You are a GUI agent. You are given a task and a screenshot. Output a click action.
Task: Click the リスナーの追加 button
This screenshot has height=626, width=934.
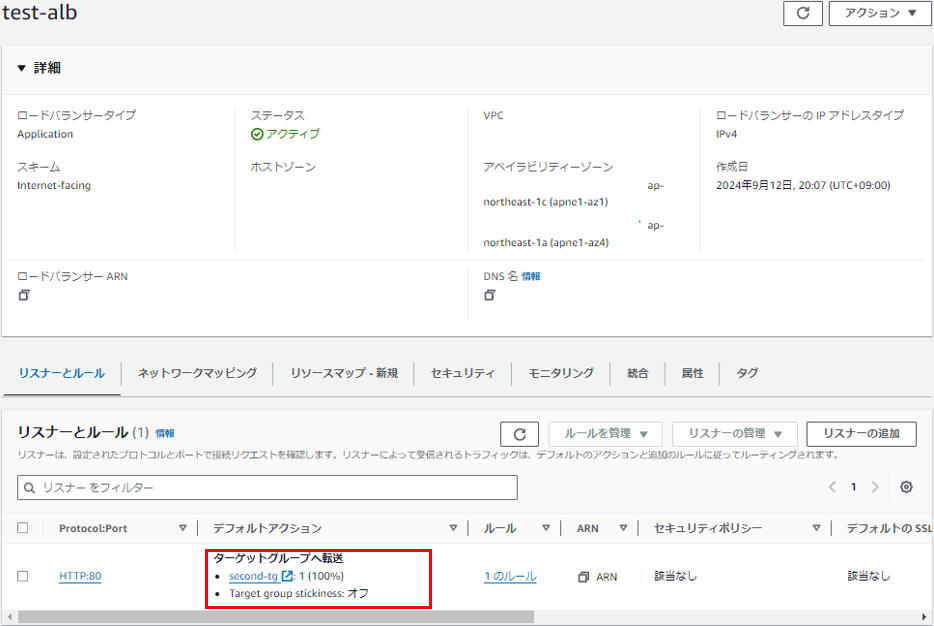pos(861,434)
